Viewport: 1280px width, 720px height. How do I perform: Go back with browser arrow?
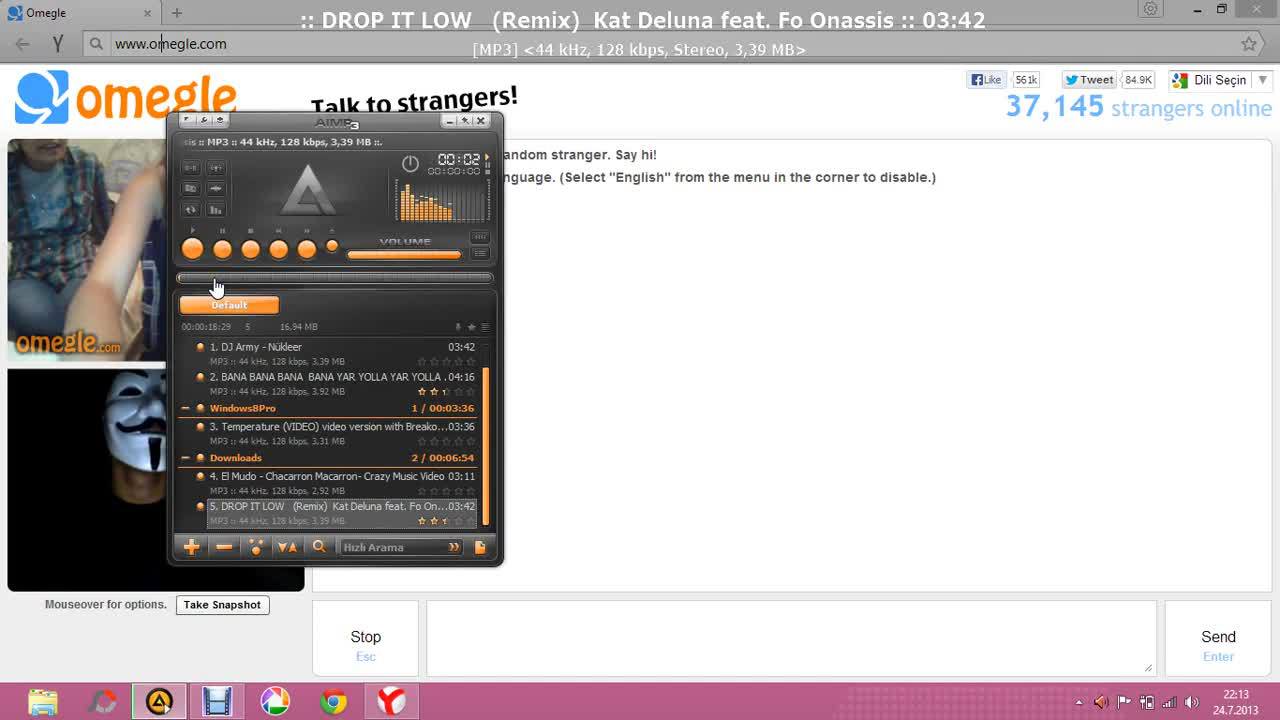coord(23,44)
